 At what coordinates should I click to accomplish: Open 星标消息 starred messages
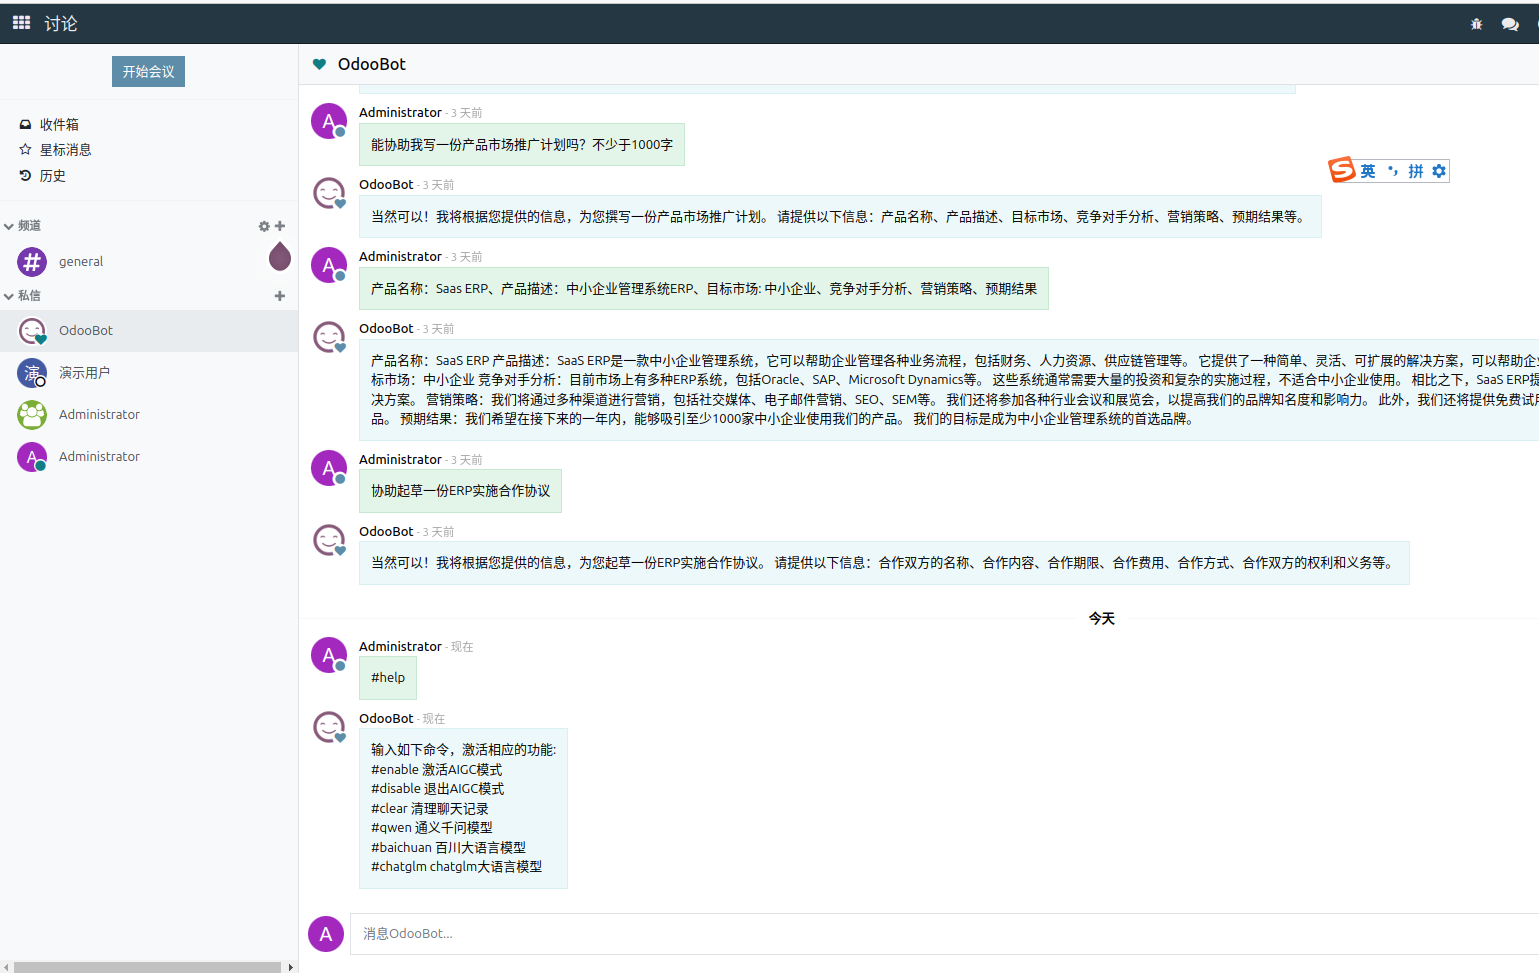[x=65, y=150]
